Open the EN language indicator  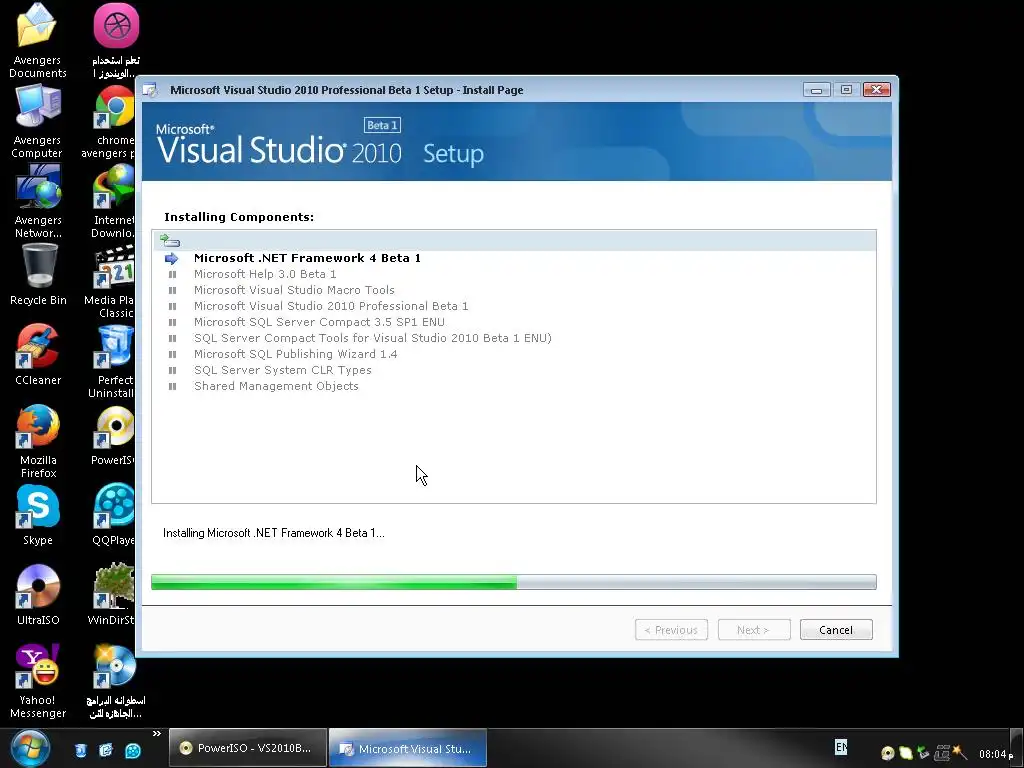(x=841, y=746)
